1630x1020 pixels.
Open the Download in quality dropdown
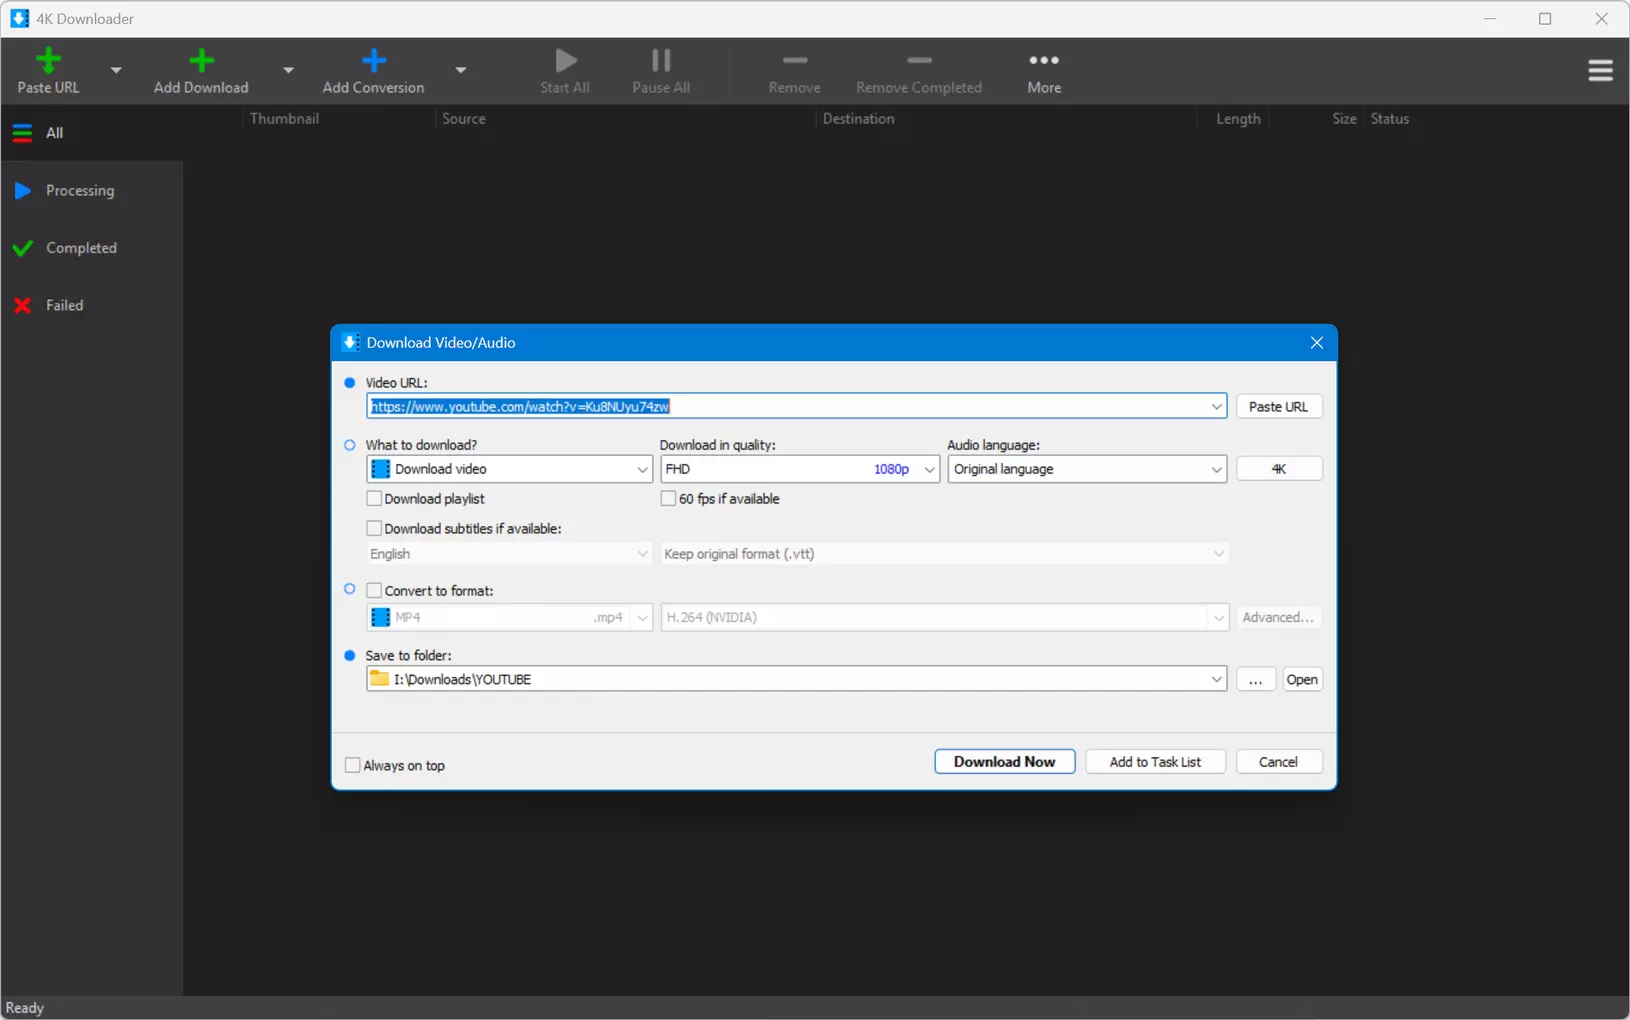800,469
